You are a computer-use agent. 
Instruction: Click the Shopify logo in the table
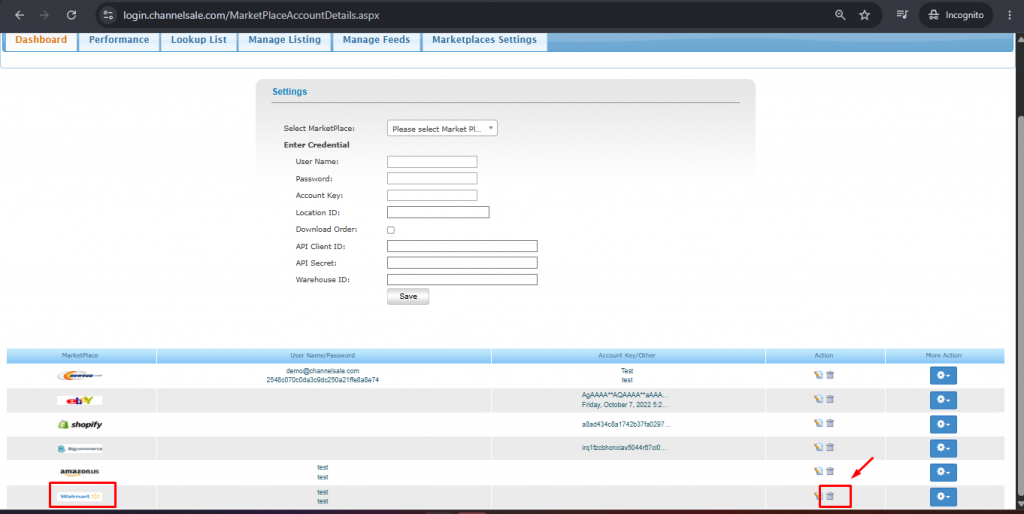coord(80,425)
